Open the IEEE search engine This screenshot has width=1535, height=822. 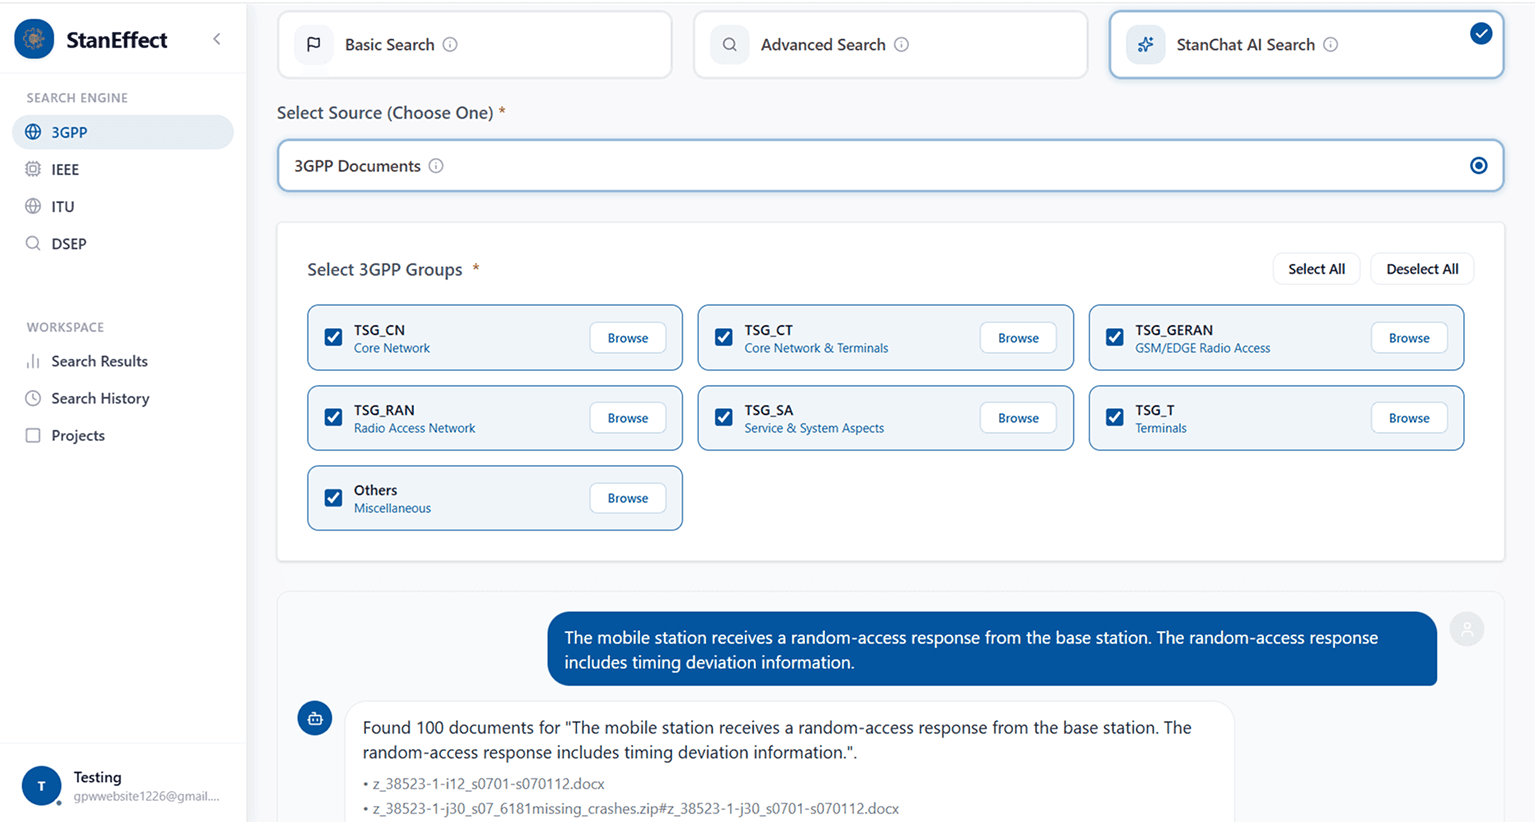pyautogui.click(x=123, y=169)
